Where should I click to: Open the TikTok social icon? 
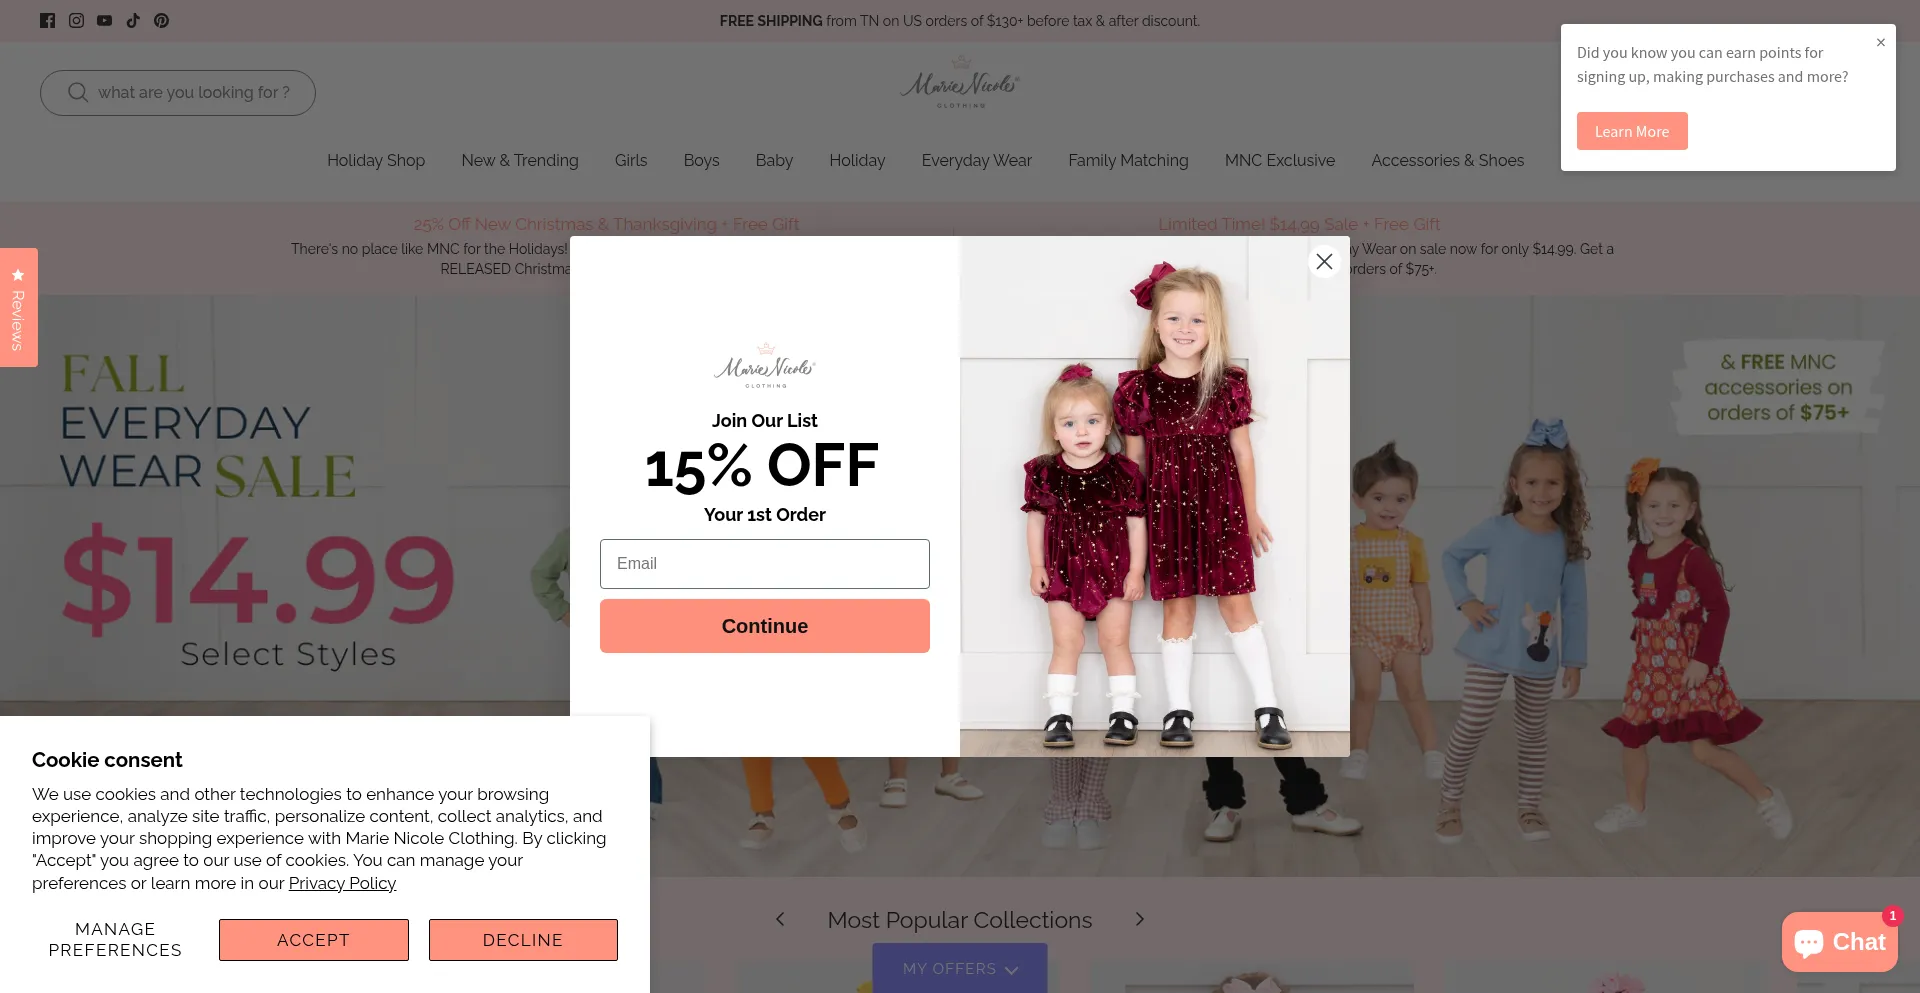point(133,20)
